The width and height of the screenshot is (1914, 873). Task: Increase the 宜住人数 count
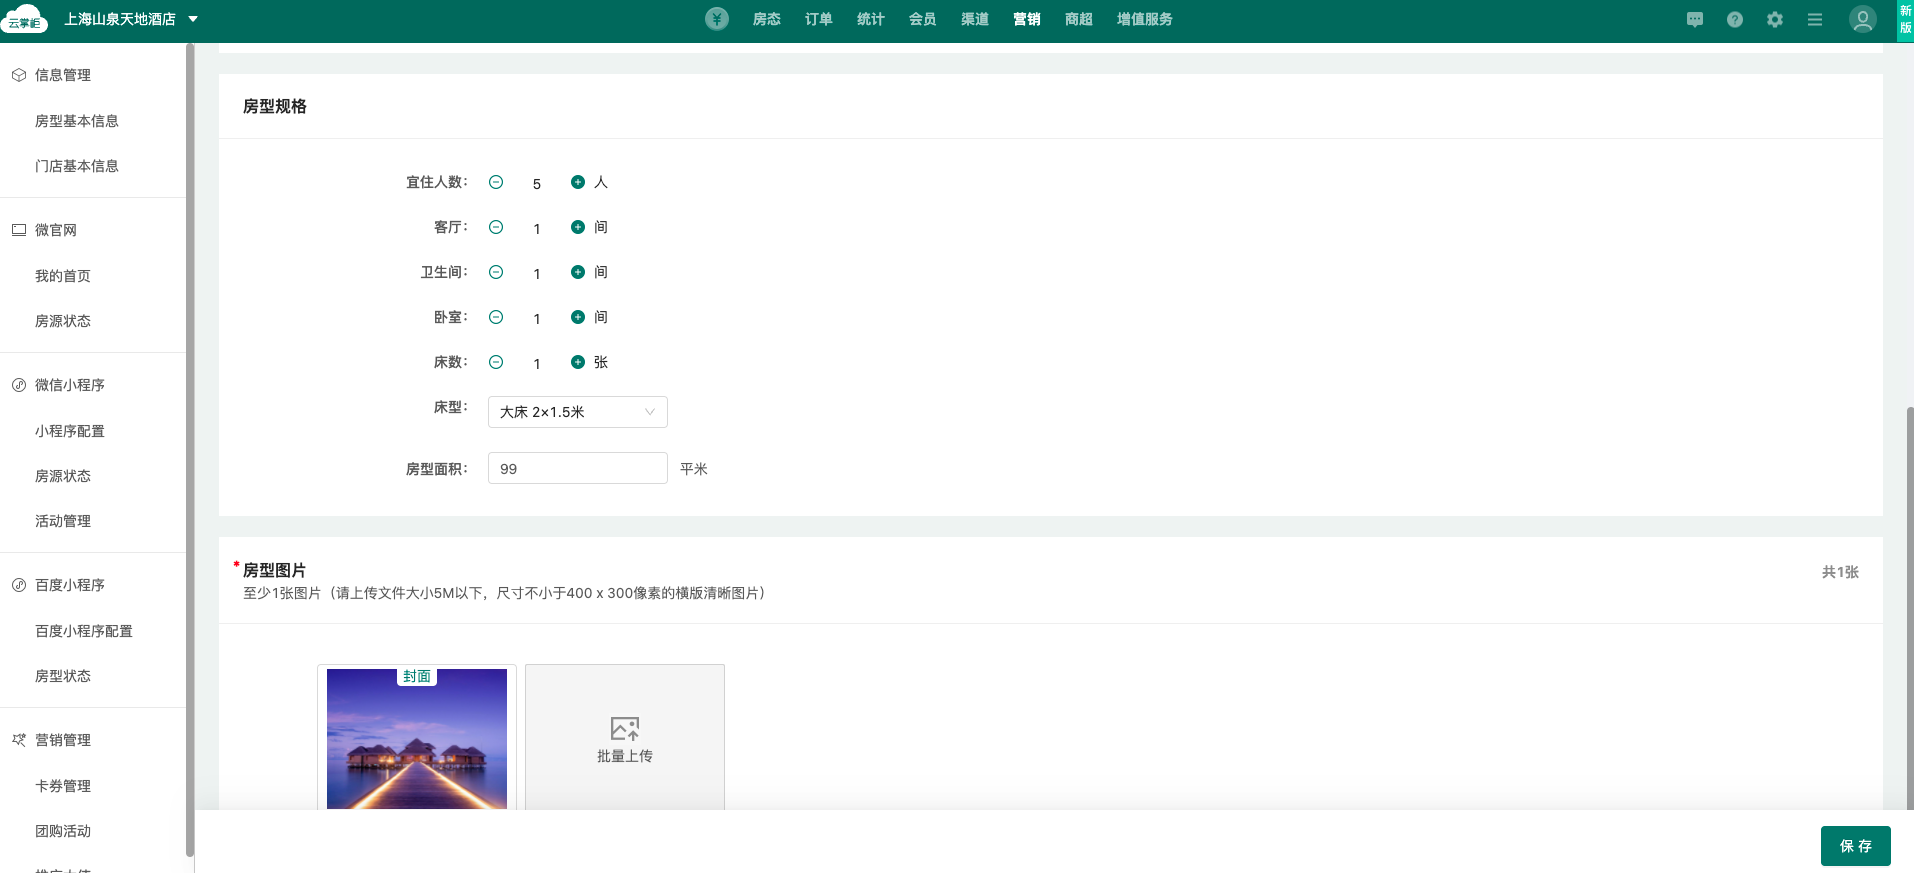[578, 182]
